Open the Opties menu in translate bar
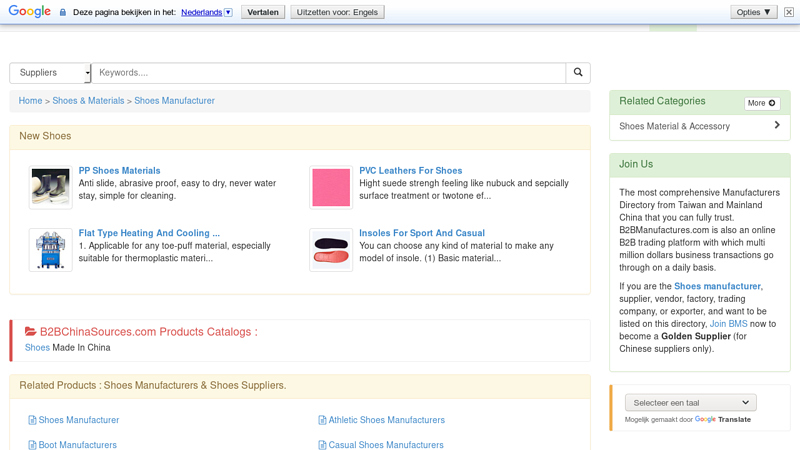Screen dimensions: 800x450 (754, 12)
